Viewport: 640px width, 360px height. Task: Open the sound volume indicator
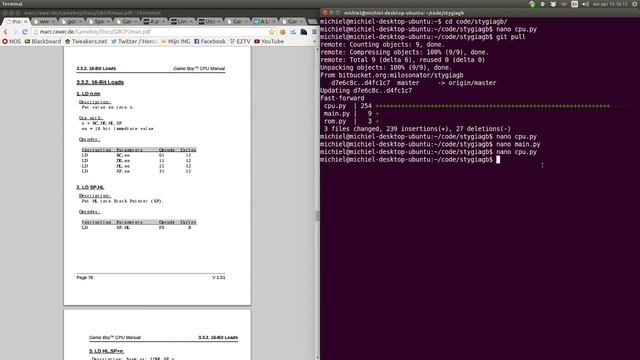point(585,4)
